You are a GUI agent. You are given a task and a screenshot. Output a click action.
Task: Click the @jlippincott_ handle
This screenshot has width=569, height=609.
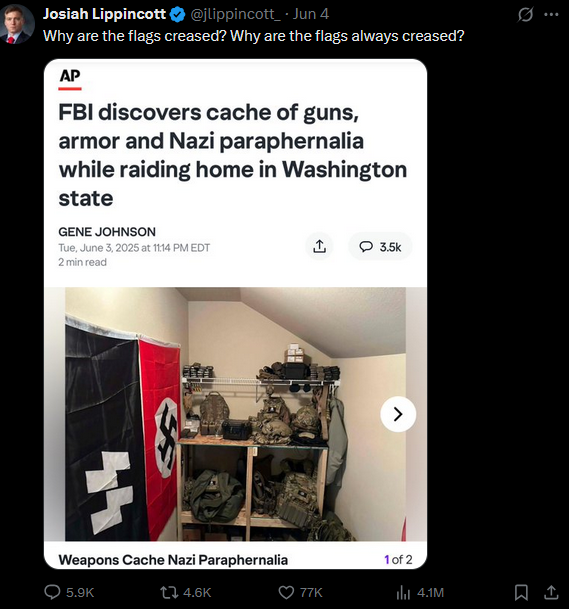click(x=235, y=14)
